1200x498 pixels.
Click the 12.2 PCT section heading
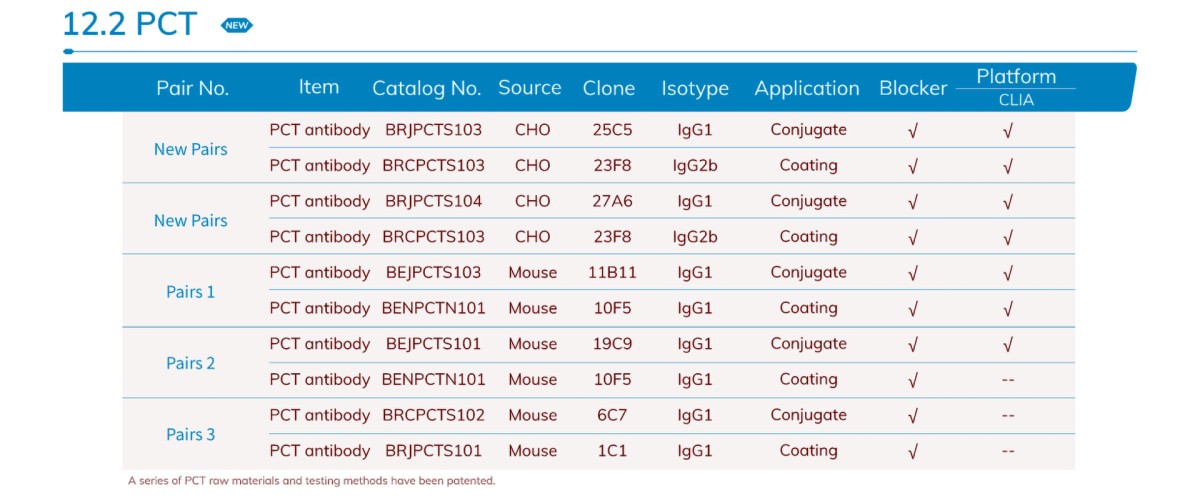pos(130,24)
